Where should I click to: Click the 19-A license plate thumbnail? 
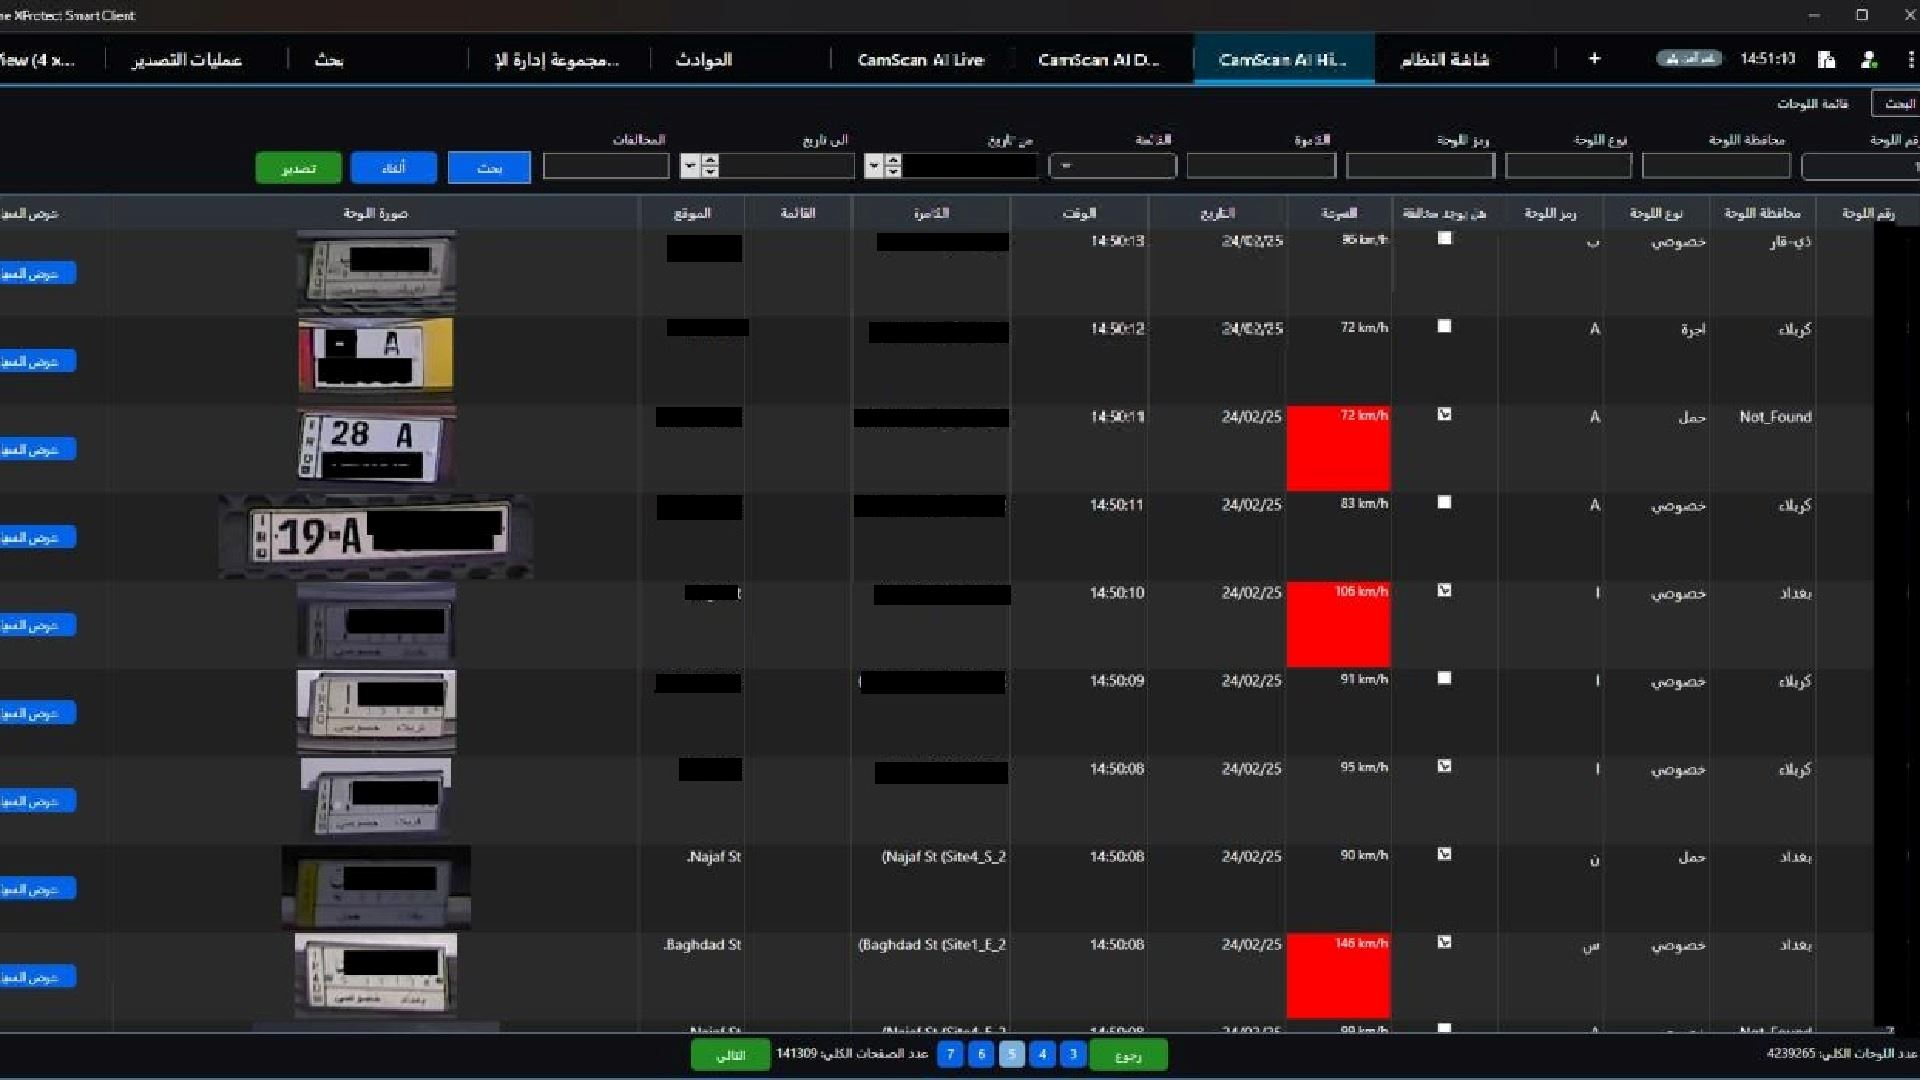coord(376,536)
